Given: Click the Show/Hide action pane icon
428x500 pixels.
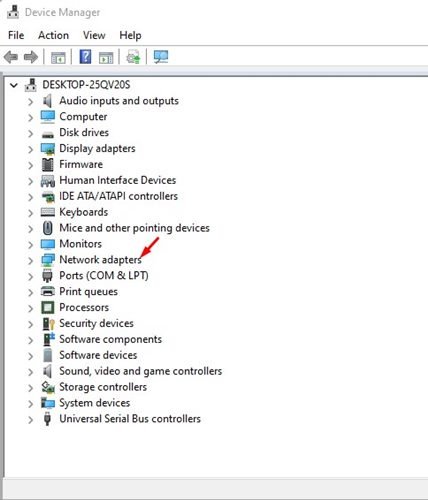Looking at the screenshot, I should [x=106, y=58].
